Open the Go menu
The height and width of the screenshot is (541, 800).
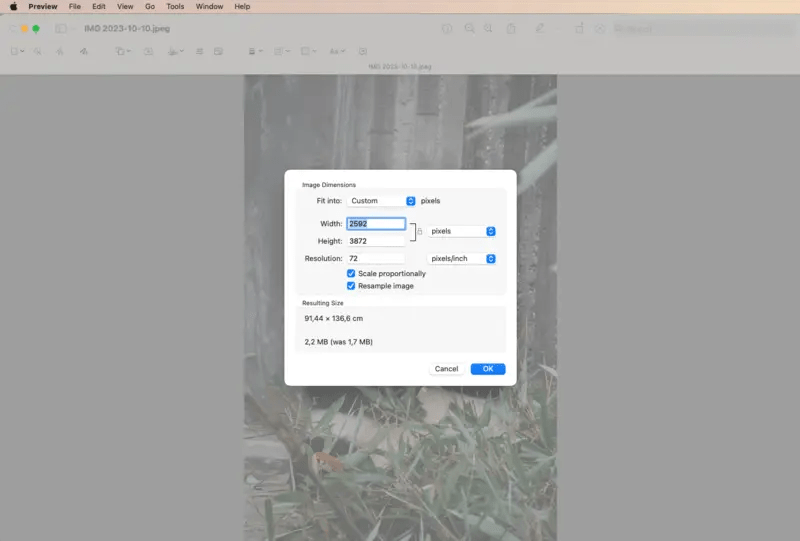point(149,7)
